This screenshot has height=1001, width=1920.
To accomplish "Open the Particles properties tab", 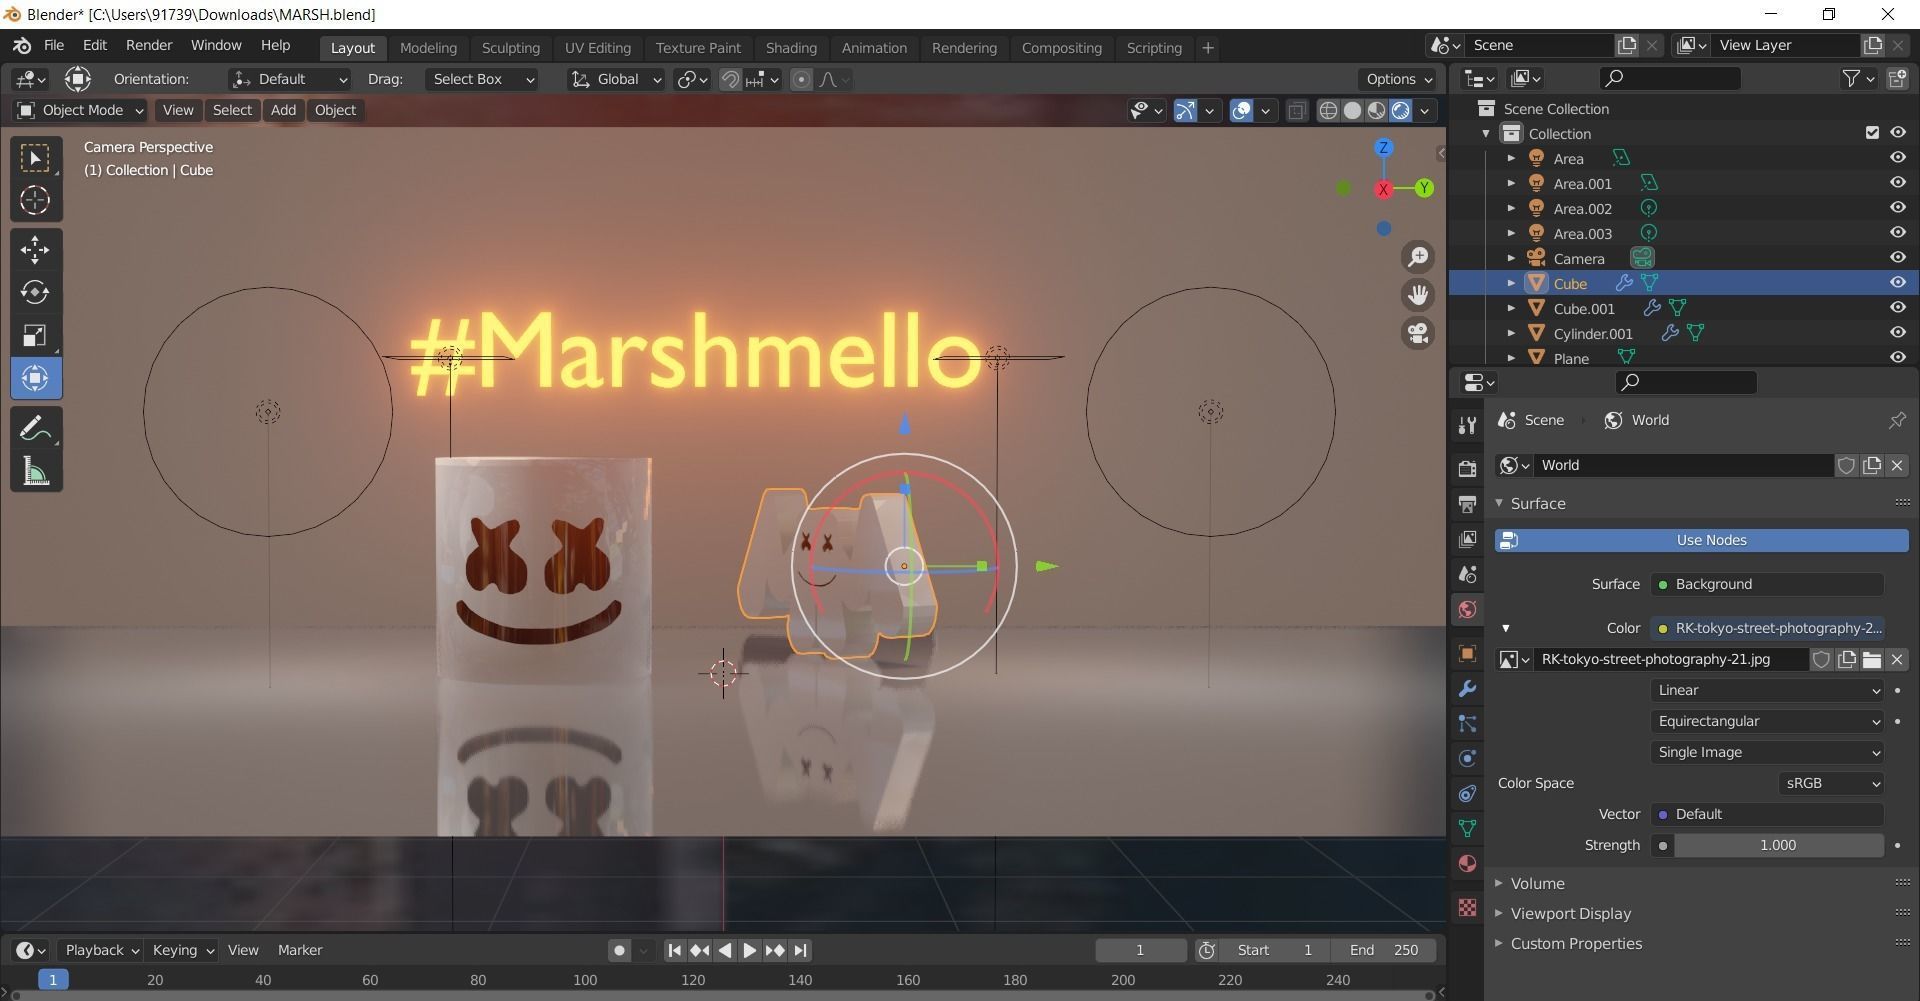I will (1467, 723).
